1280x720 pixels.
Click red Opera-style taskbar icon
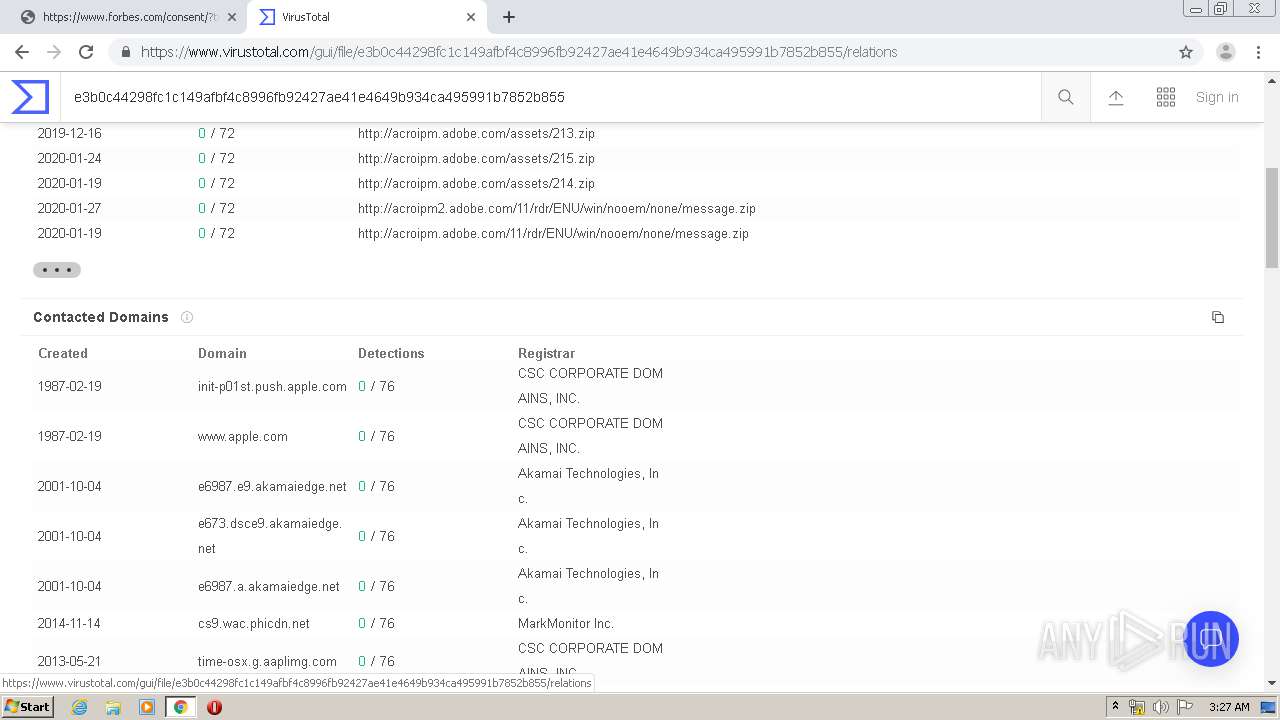pyautogui.click(x=214, y=707)
